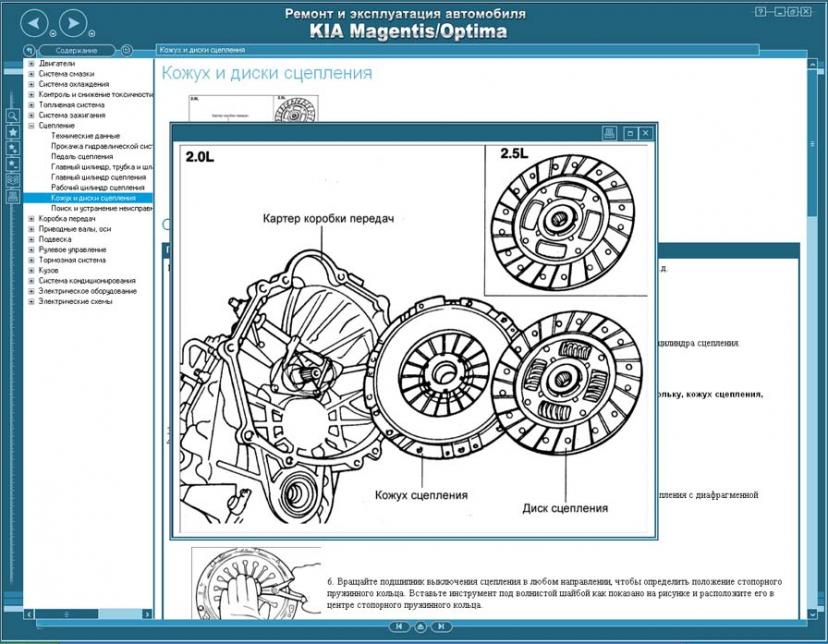Image resolution: width=828 pixels, height=644 pixels.
Task: Click the Картер коробки передач diagram label
Action: click(328, 219)
